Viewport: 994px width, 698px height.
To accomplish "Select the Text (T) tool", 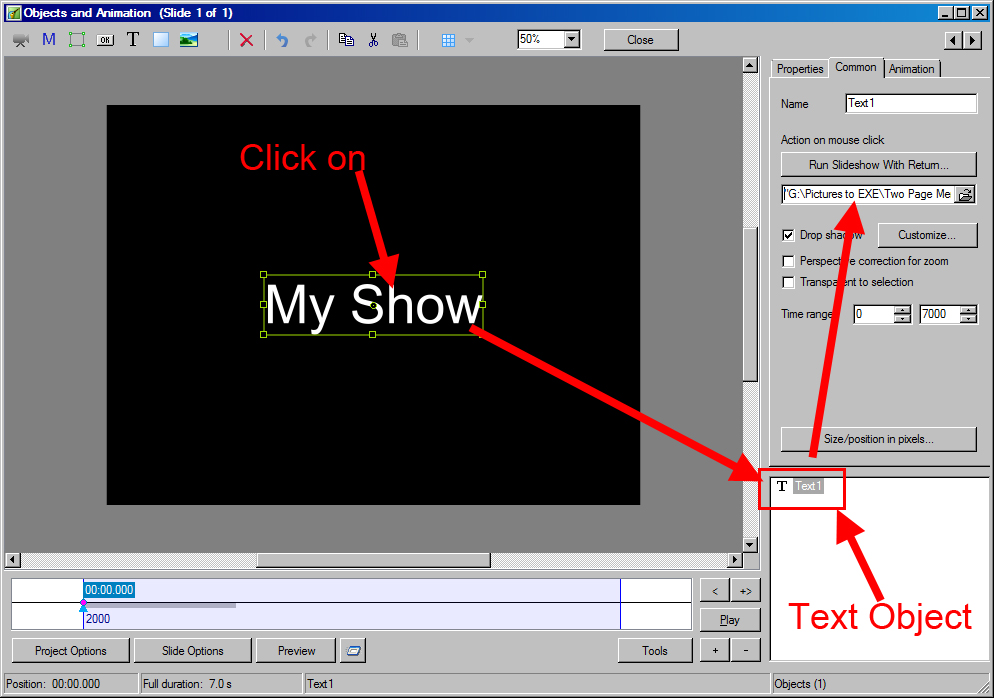I will 132,40.
